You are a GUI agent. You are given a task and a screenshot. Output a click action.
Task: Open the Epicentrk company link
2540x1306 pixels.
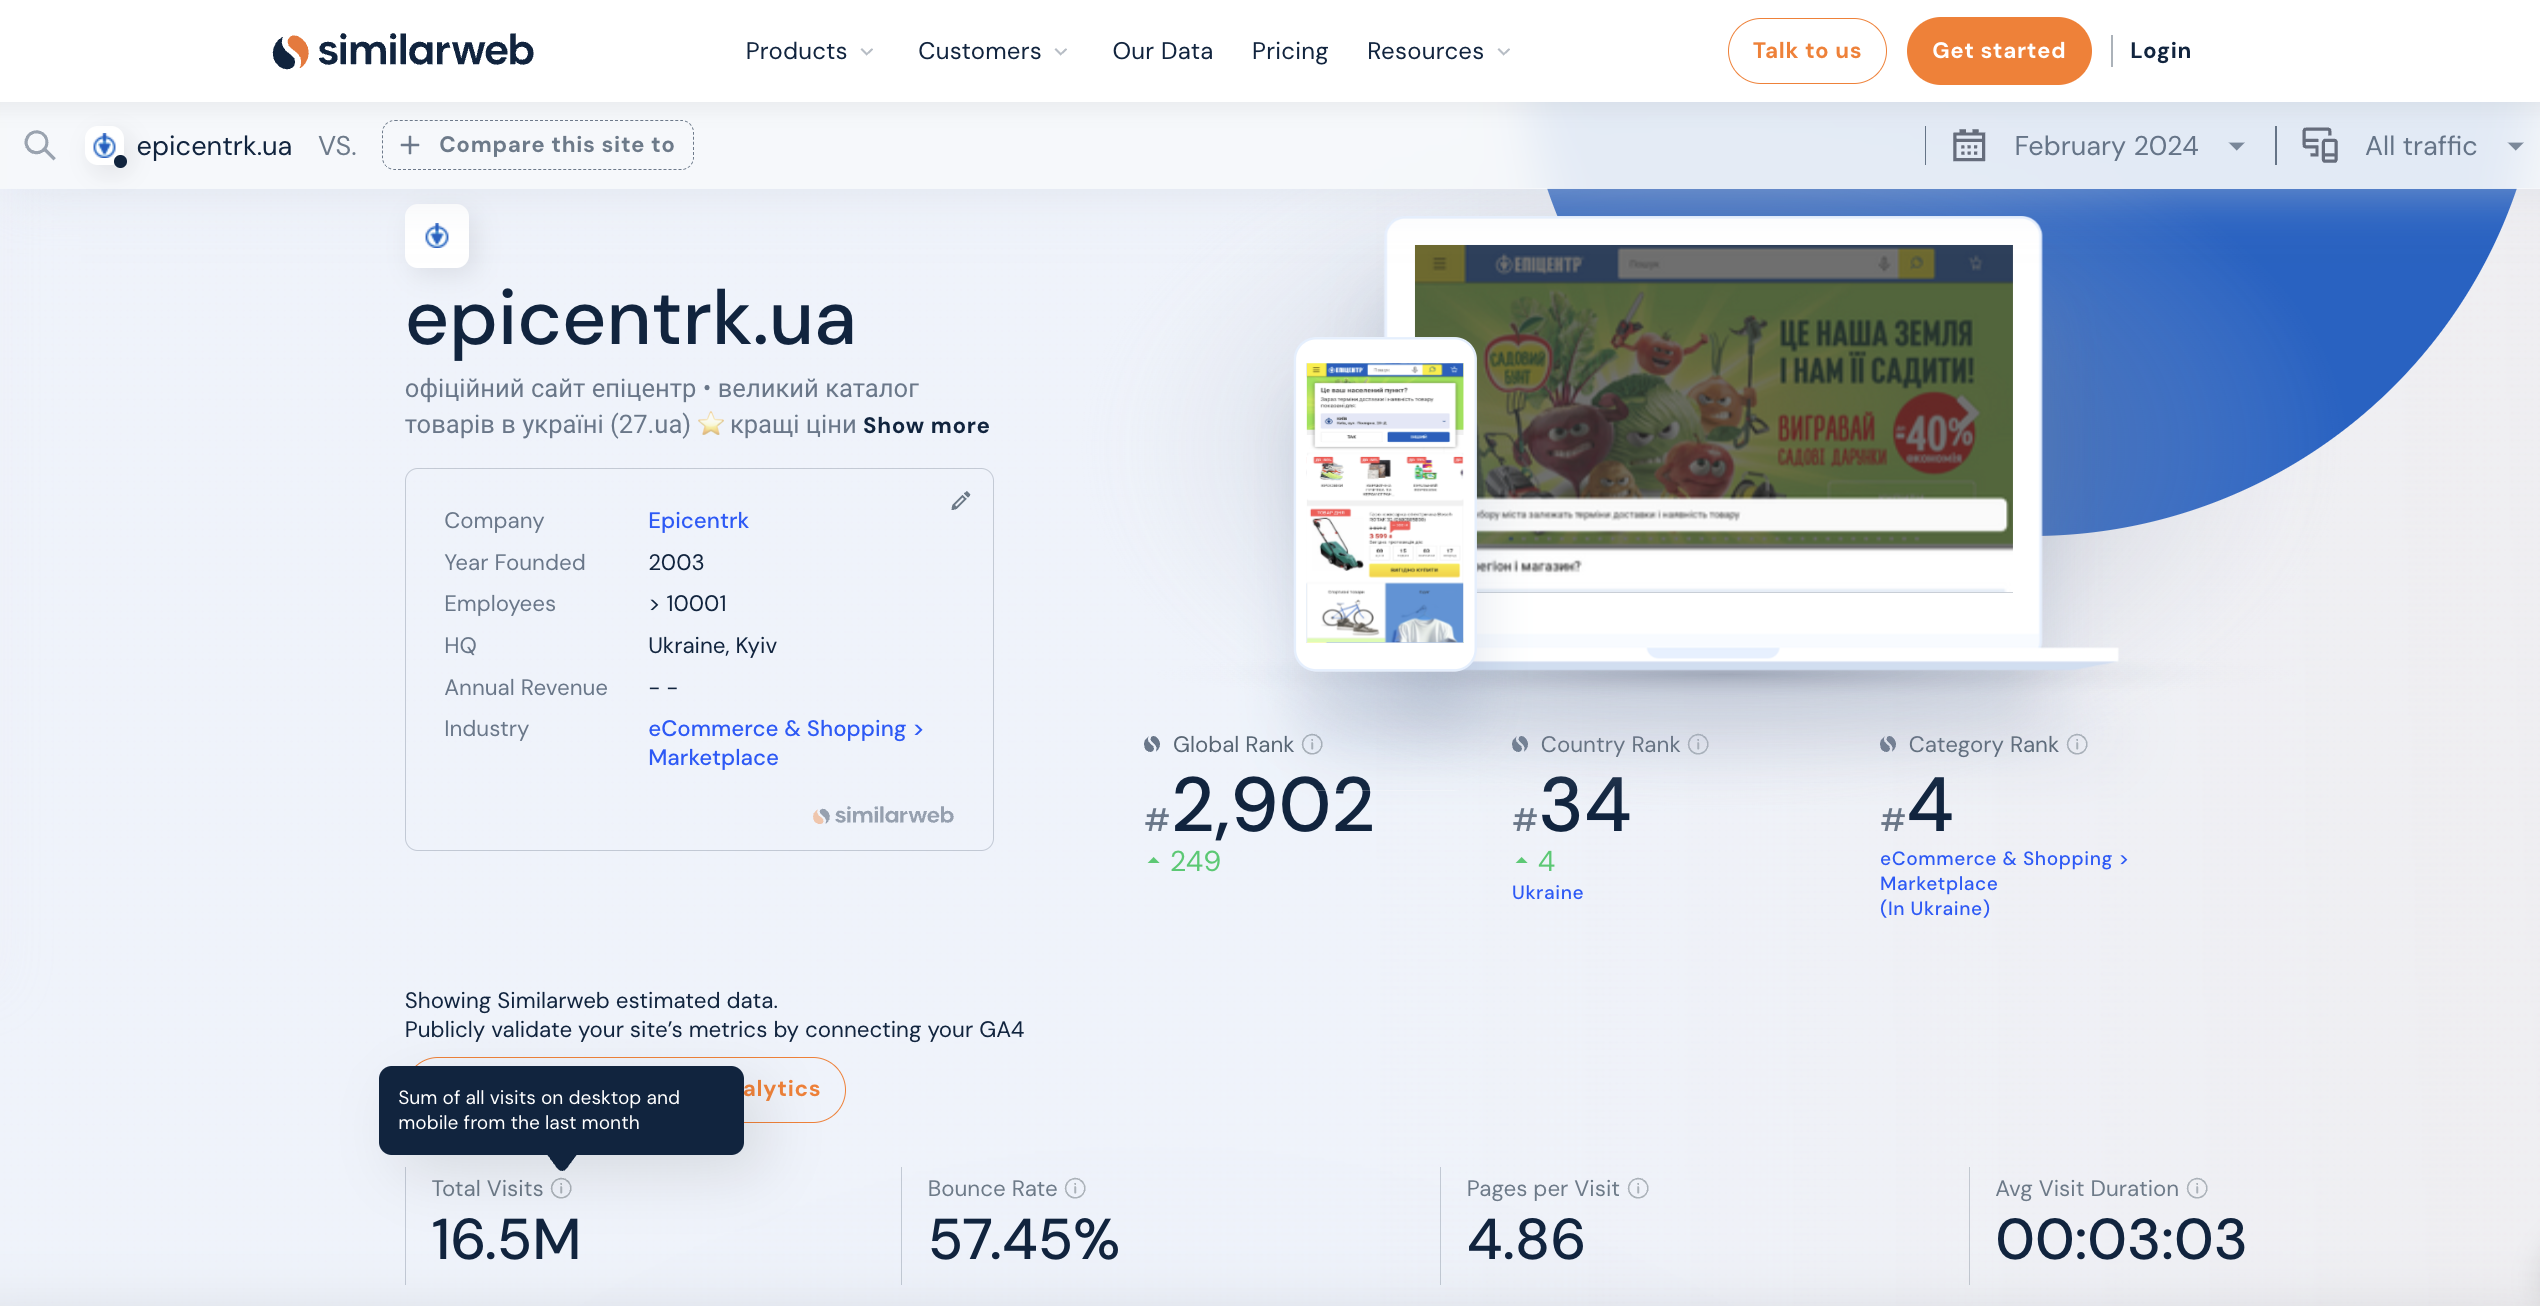(x=698, y=520)
